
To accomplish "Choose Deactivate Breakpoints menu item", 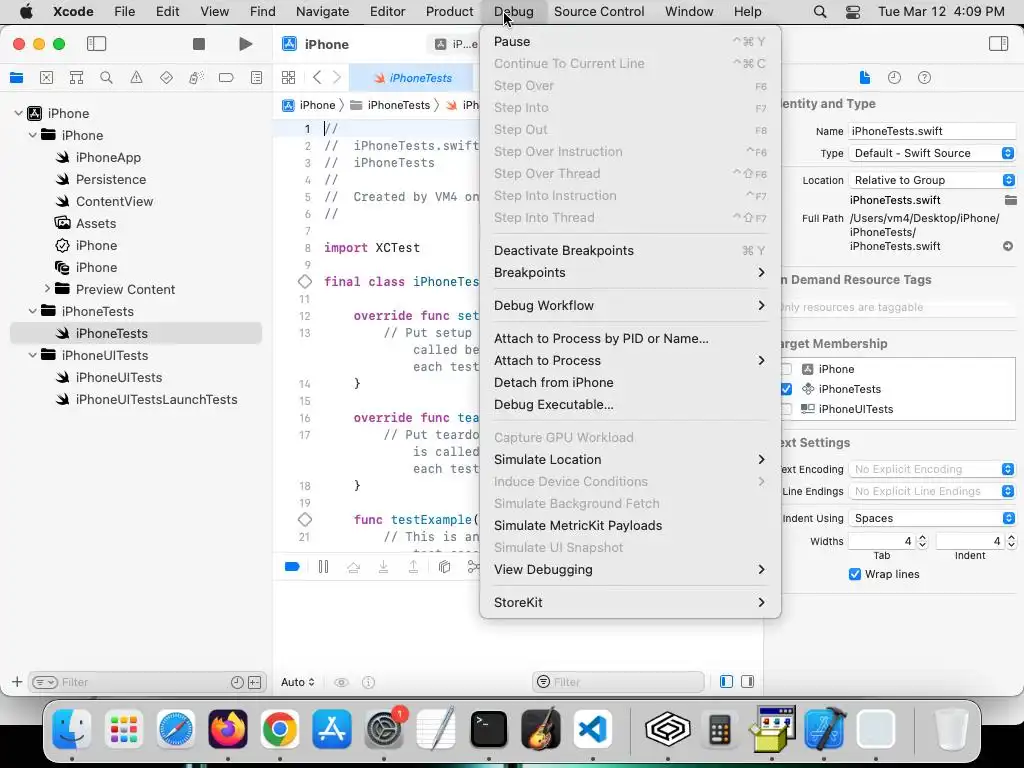I will (630, 251).
